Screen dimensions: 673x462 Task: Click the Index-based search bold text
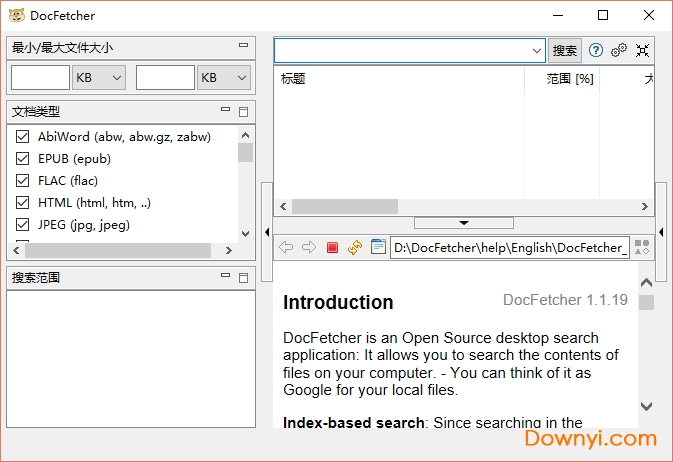point(354,422)
